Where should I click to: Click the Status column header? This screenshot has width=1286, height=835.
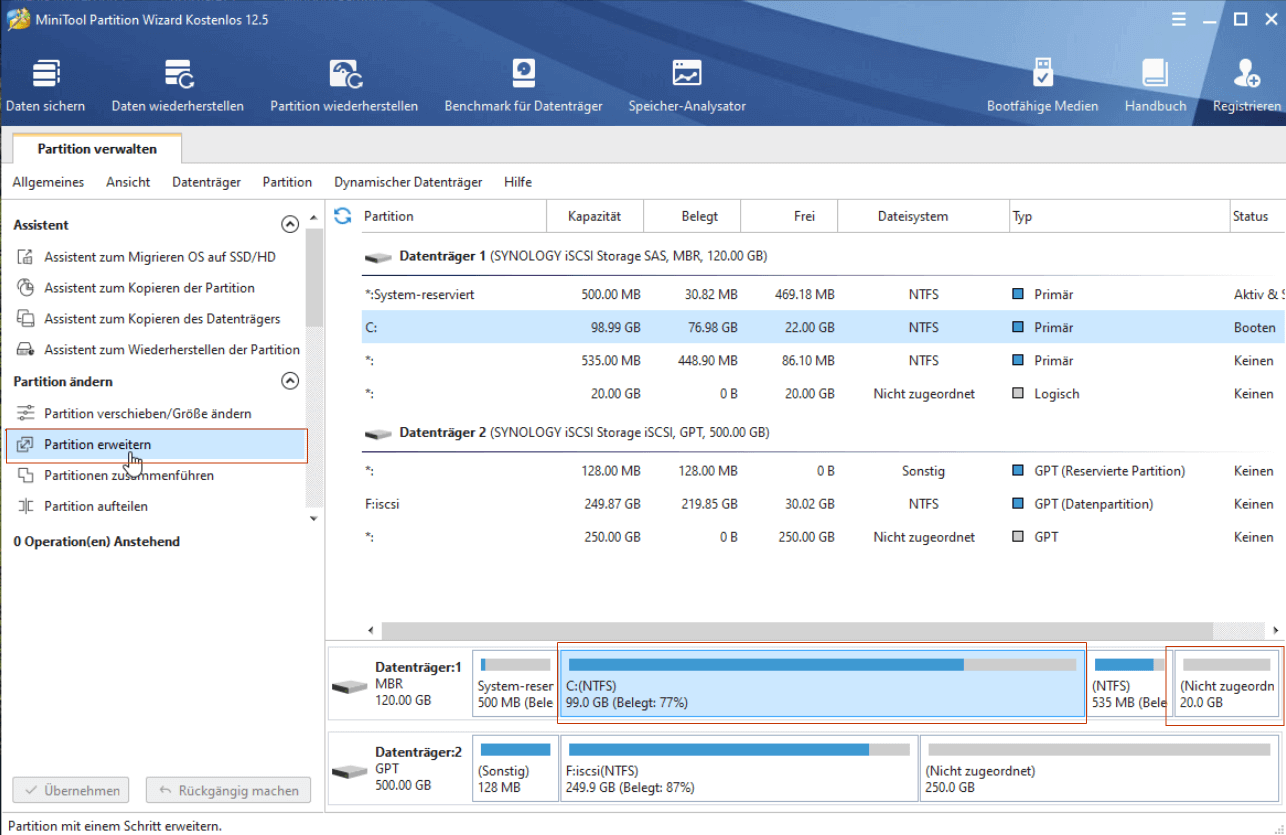(x=1257, y=216)
